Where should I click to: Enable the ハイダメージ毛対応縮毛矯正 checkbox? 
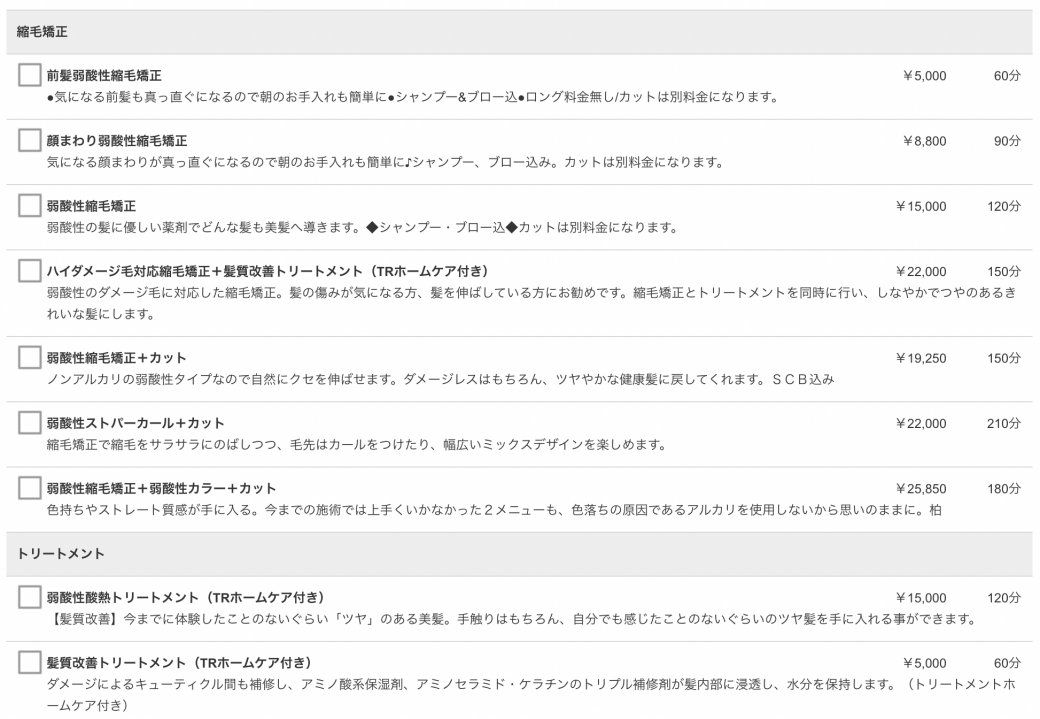tap(30, 272)
